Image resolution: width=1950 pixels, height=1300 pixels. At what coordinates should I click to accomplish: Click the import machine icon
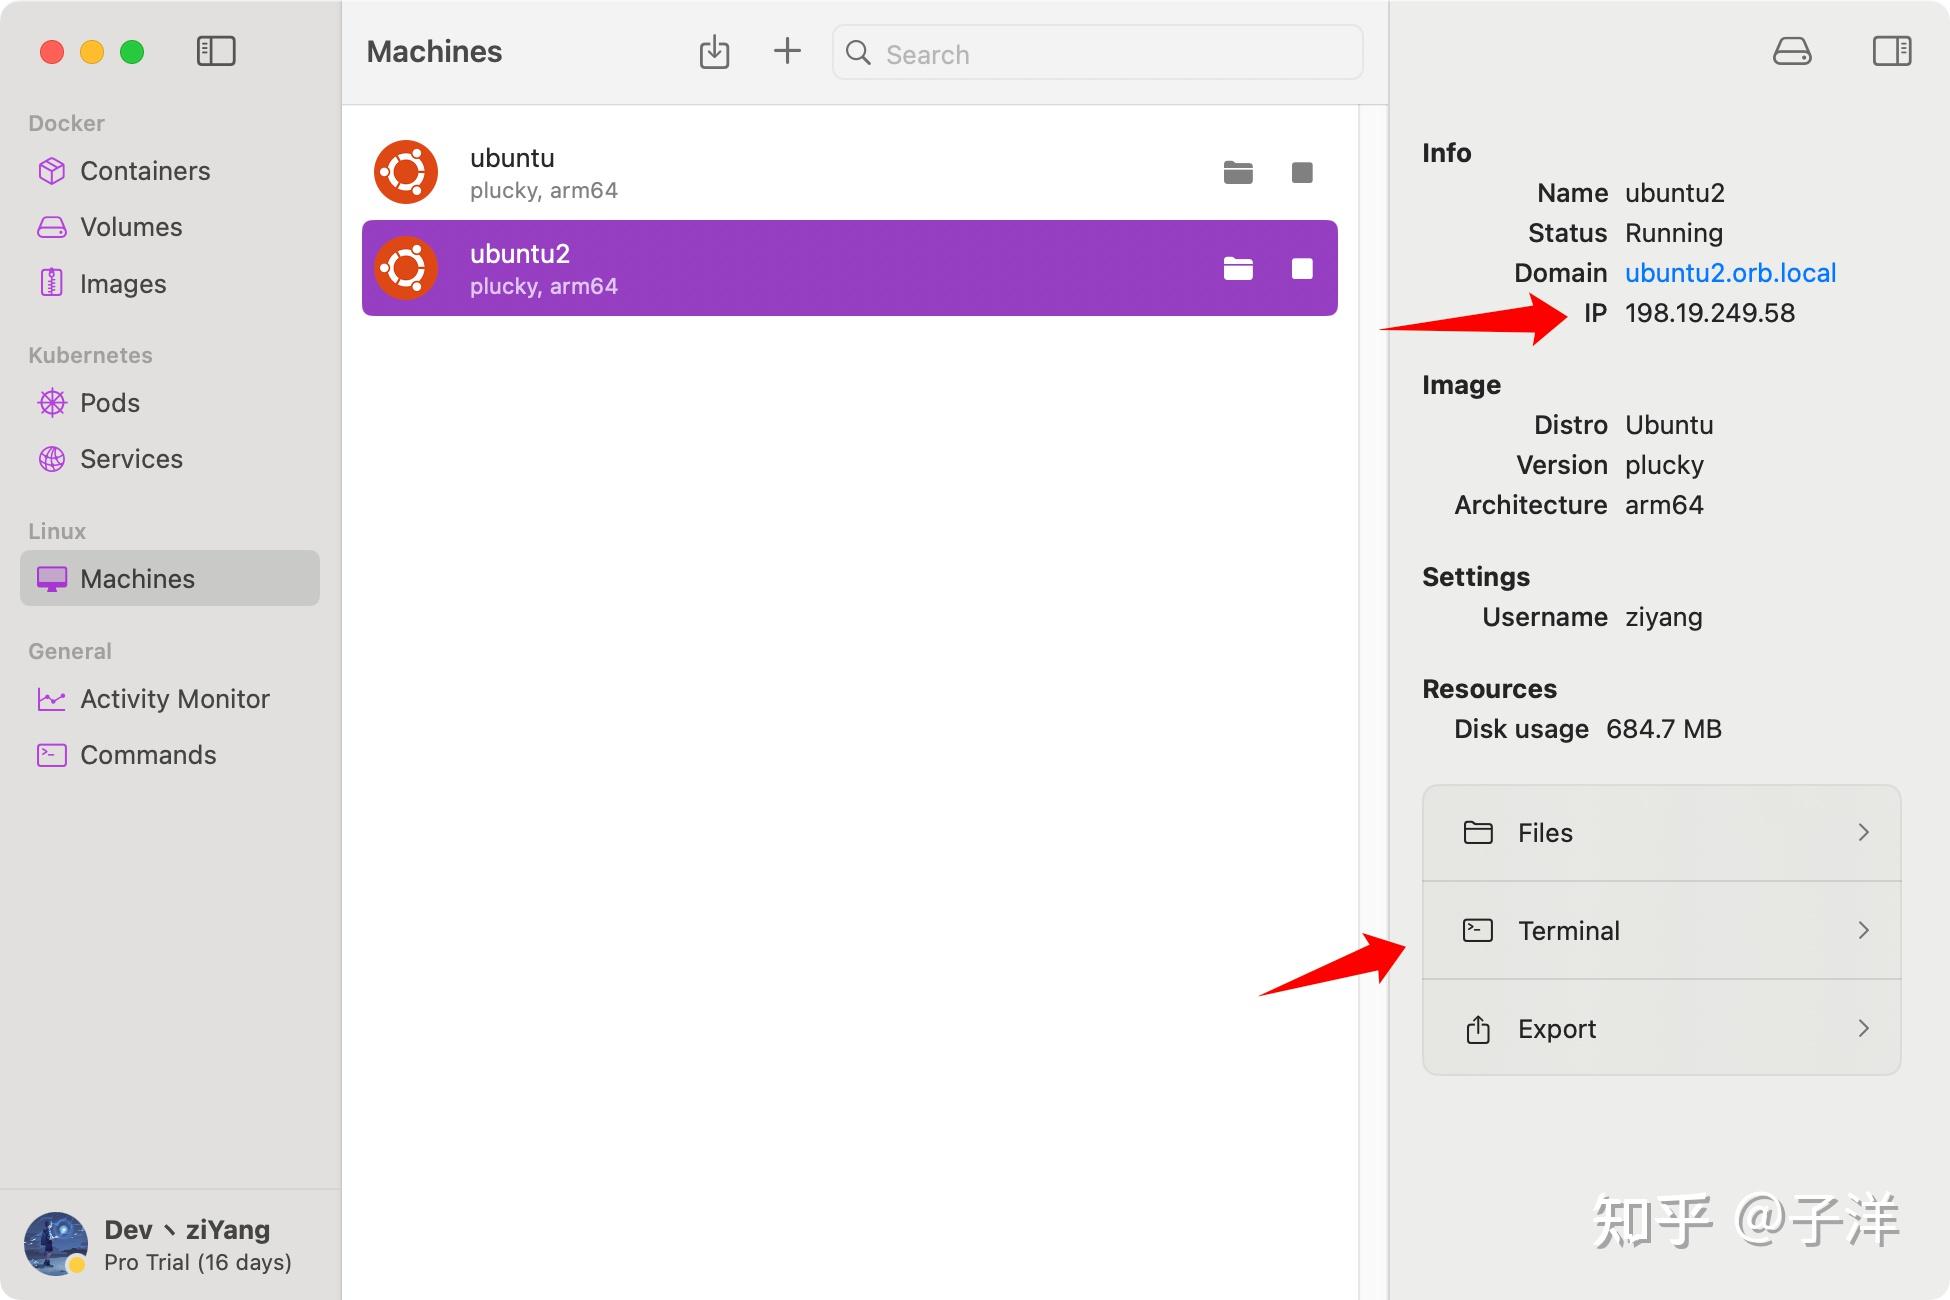(x=714, y=51)
